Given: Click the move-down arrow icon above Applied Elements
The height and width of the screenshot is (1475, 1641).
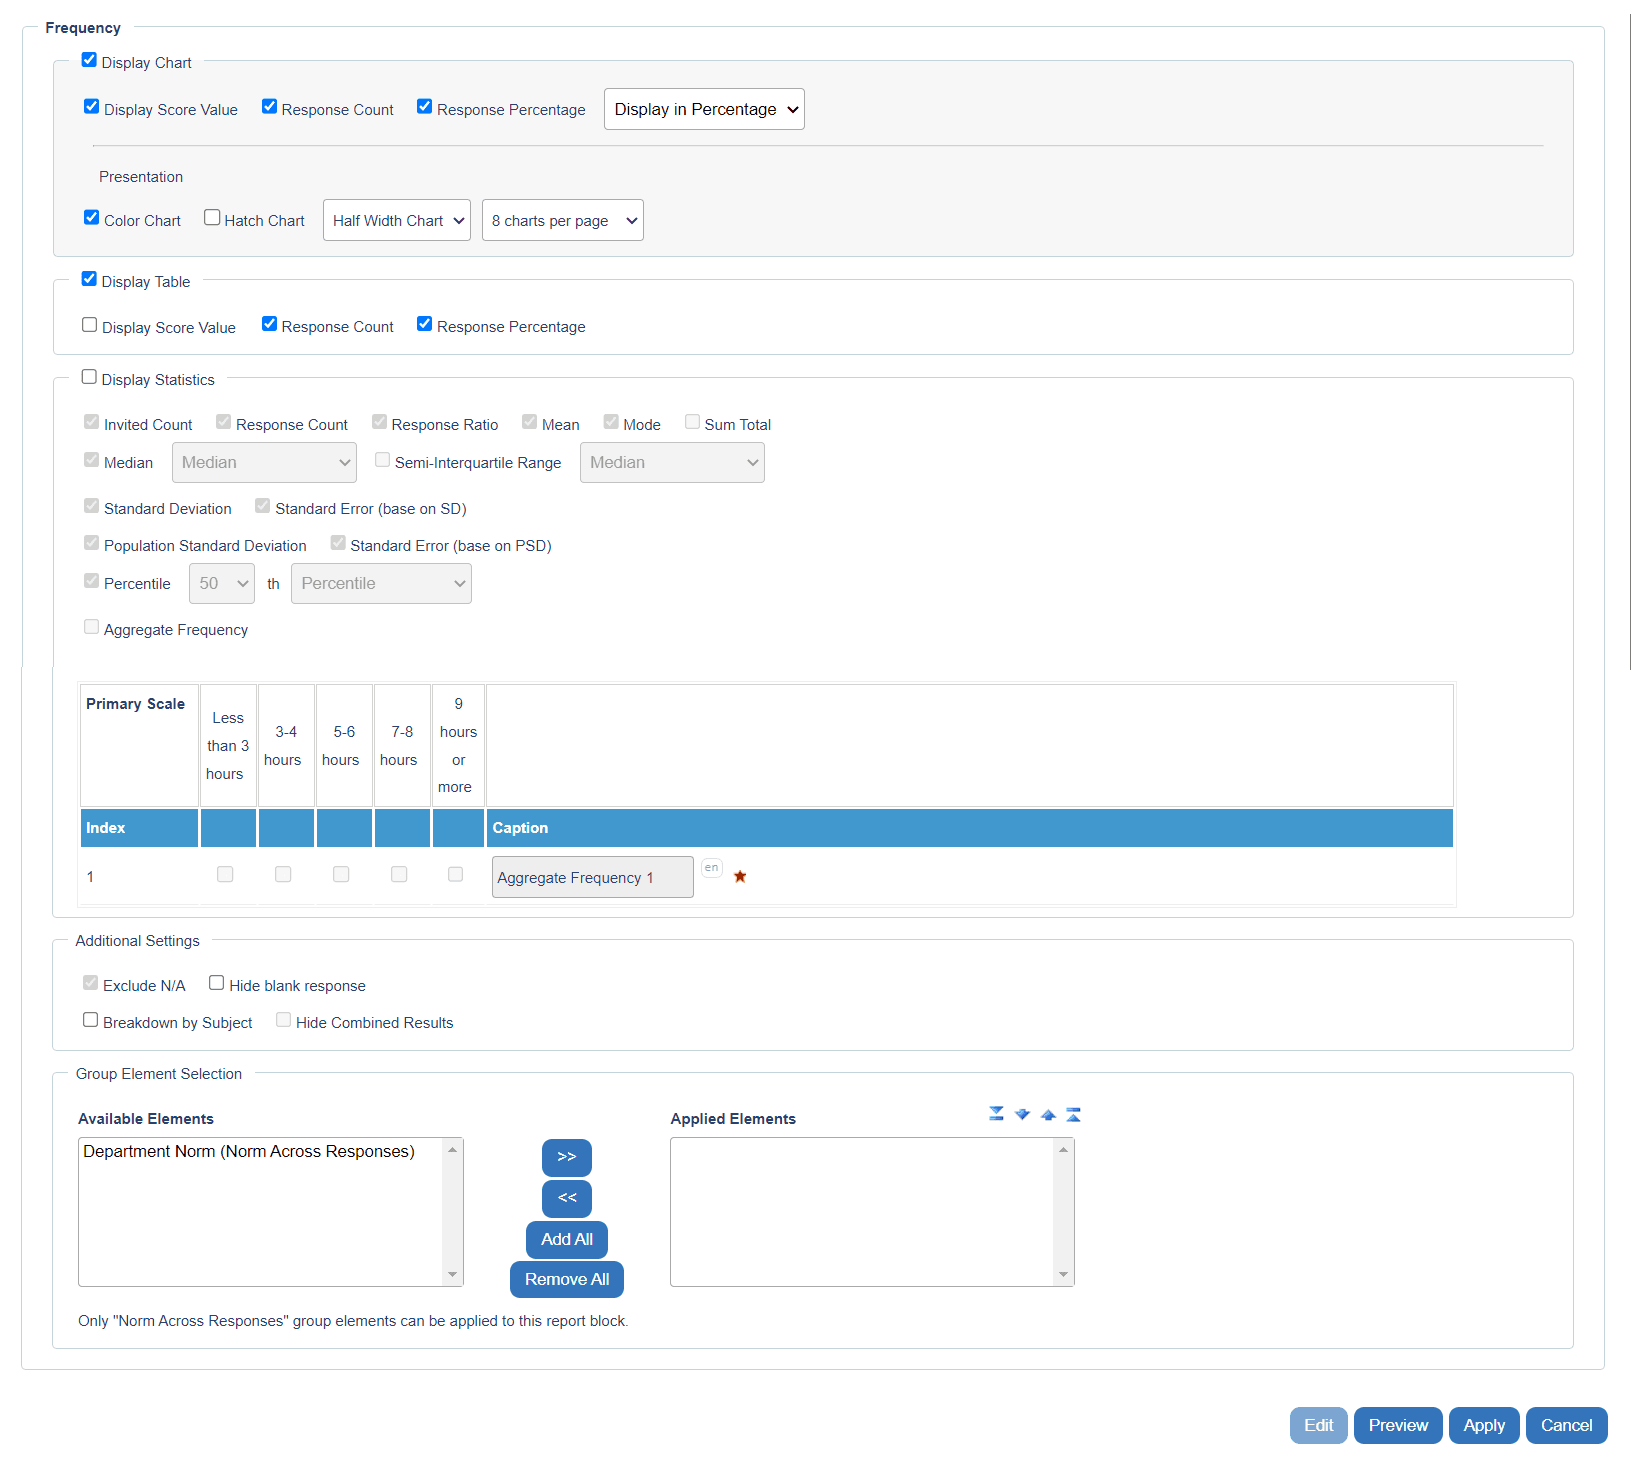Looking at the screenshot, I should (x=1022, y=1114).
